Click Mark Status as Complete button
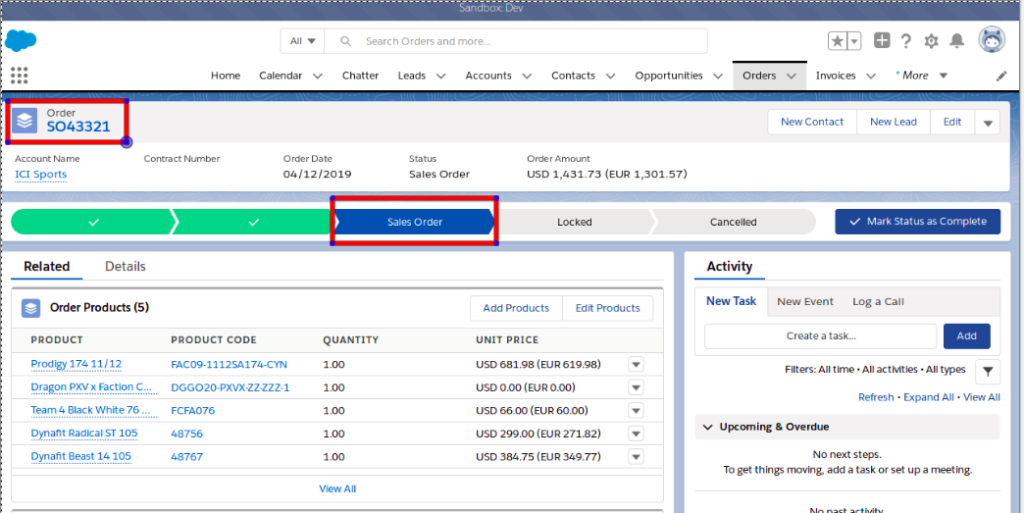The image size is (1024, 513). pos(917,221)
